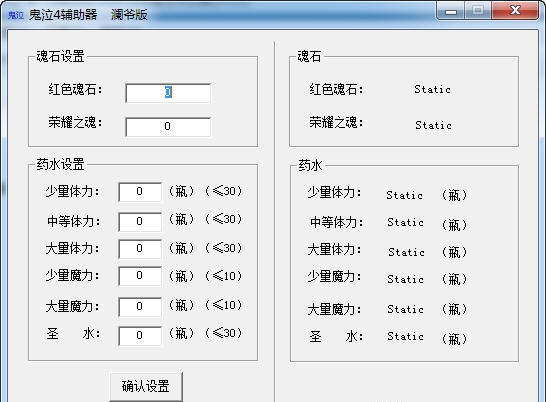Viewport: 546px width, 402px height.
Task: Click the 魂石设置 group title
Action: pos(61,56)
